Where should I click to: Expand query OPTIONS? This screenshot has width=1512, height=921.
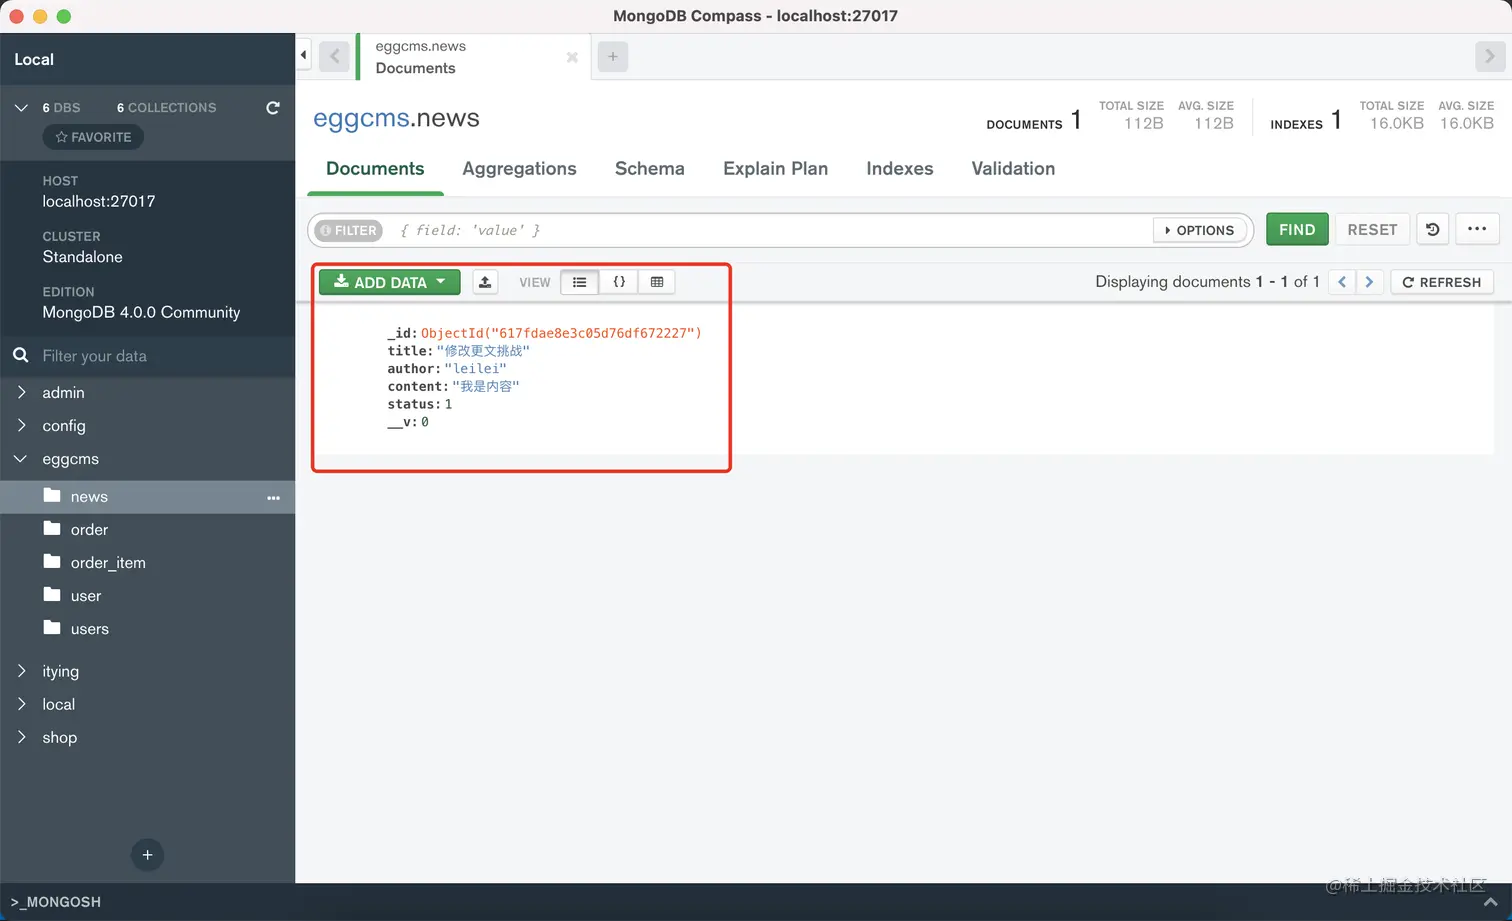click(1200, 230)
